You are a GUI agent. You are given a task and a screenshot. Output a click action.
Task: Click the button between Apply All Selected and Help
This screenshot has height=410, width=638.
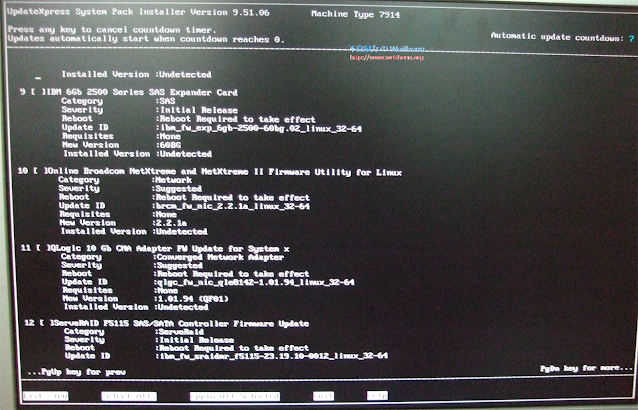pos(323,396)
